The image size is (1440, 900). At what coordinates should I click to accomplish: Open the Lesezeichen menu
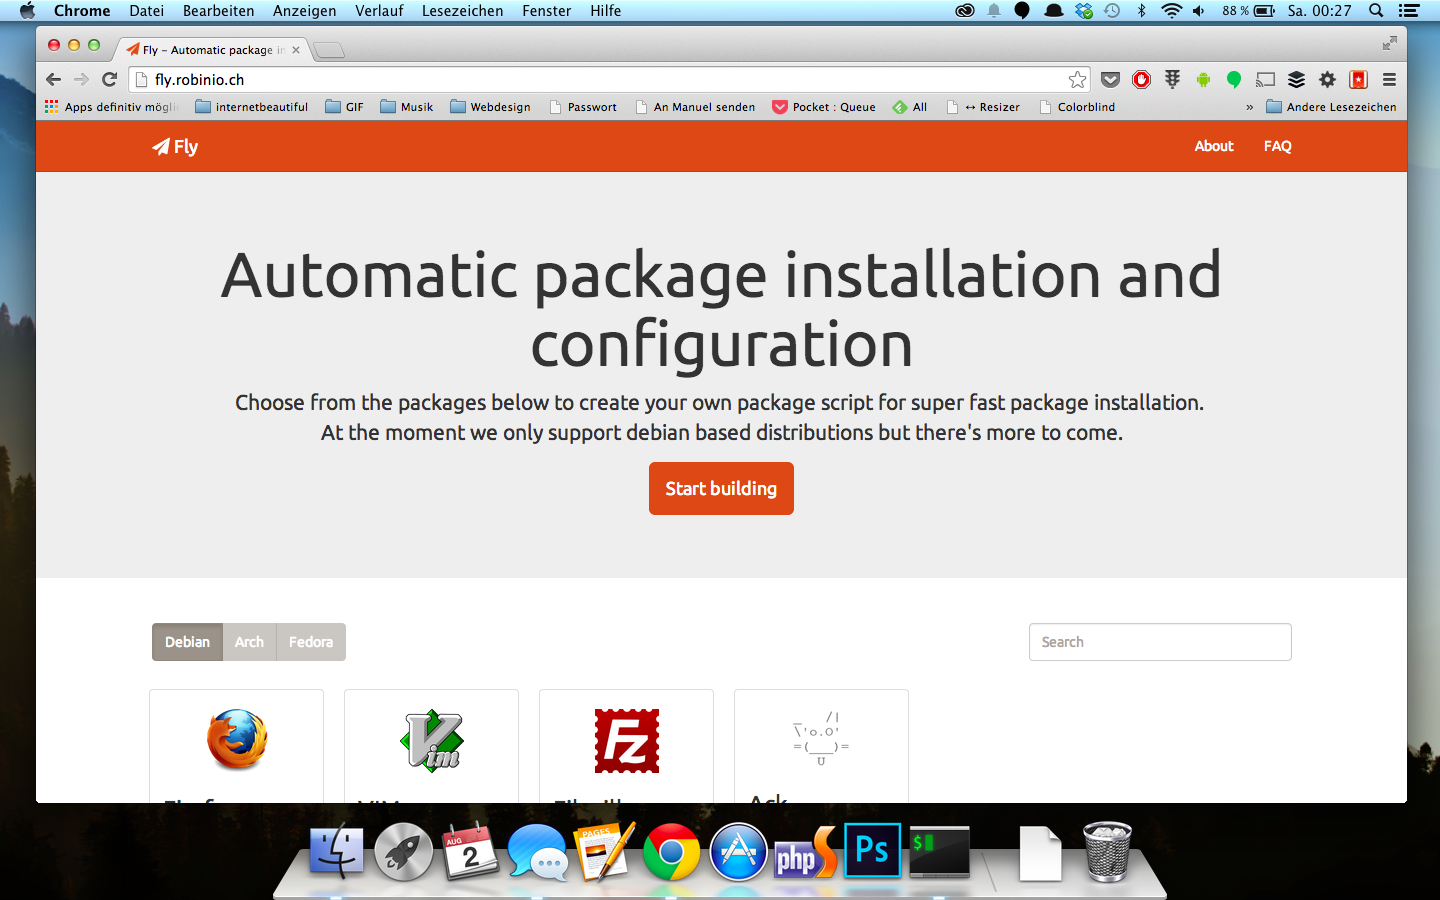[462, 11]
